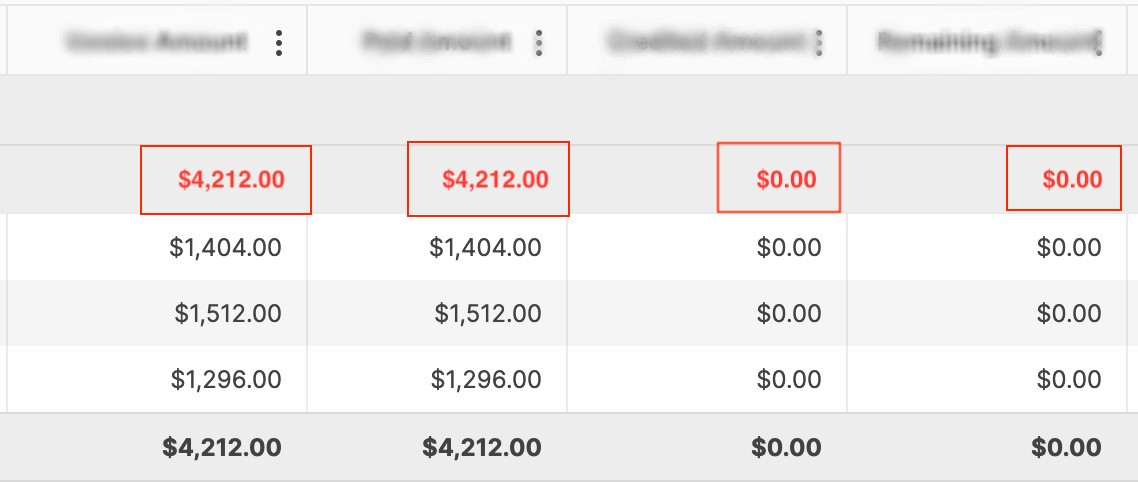This screenshot has height=482, width=1138.
Task: Select the $1,296.00 Invoice Amount cell
Action: pyautogui.click(x=228, y=380)
